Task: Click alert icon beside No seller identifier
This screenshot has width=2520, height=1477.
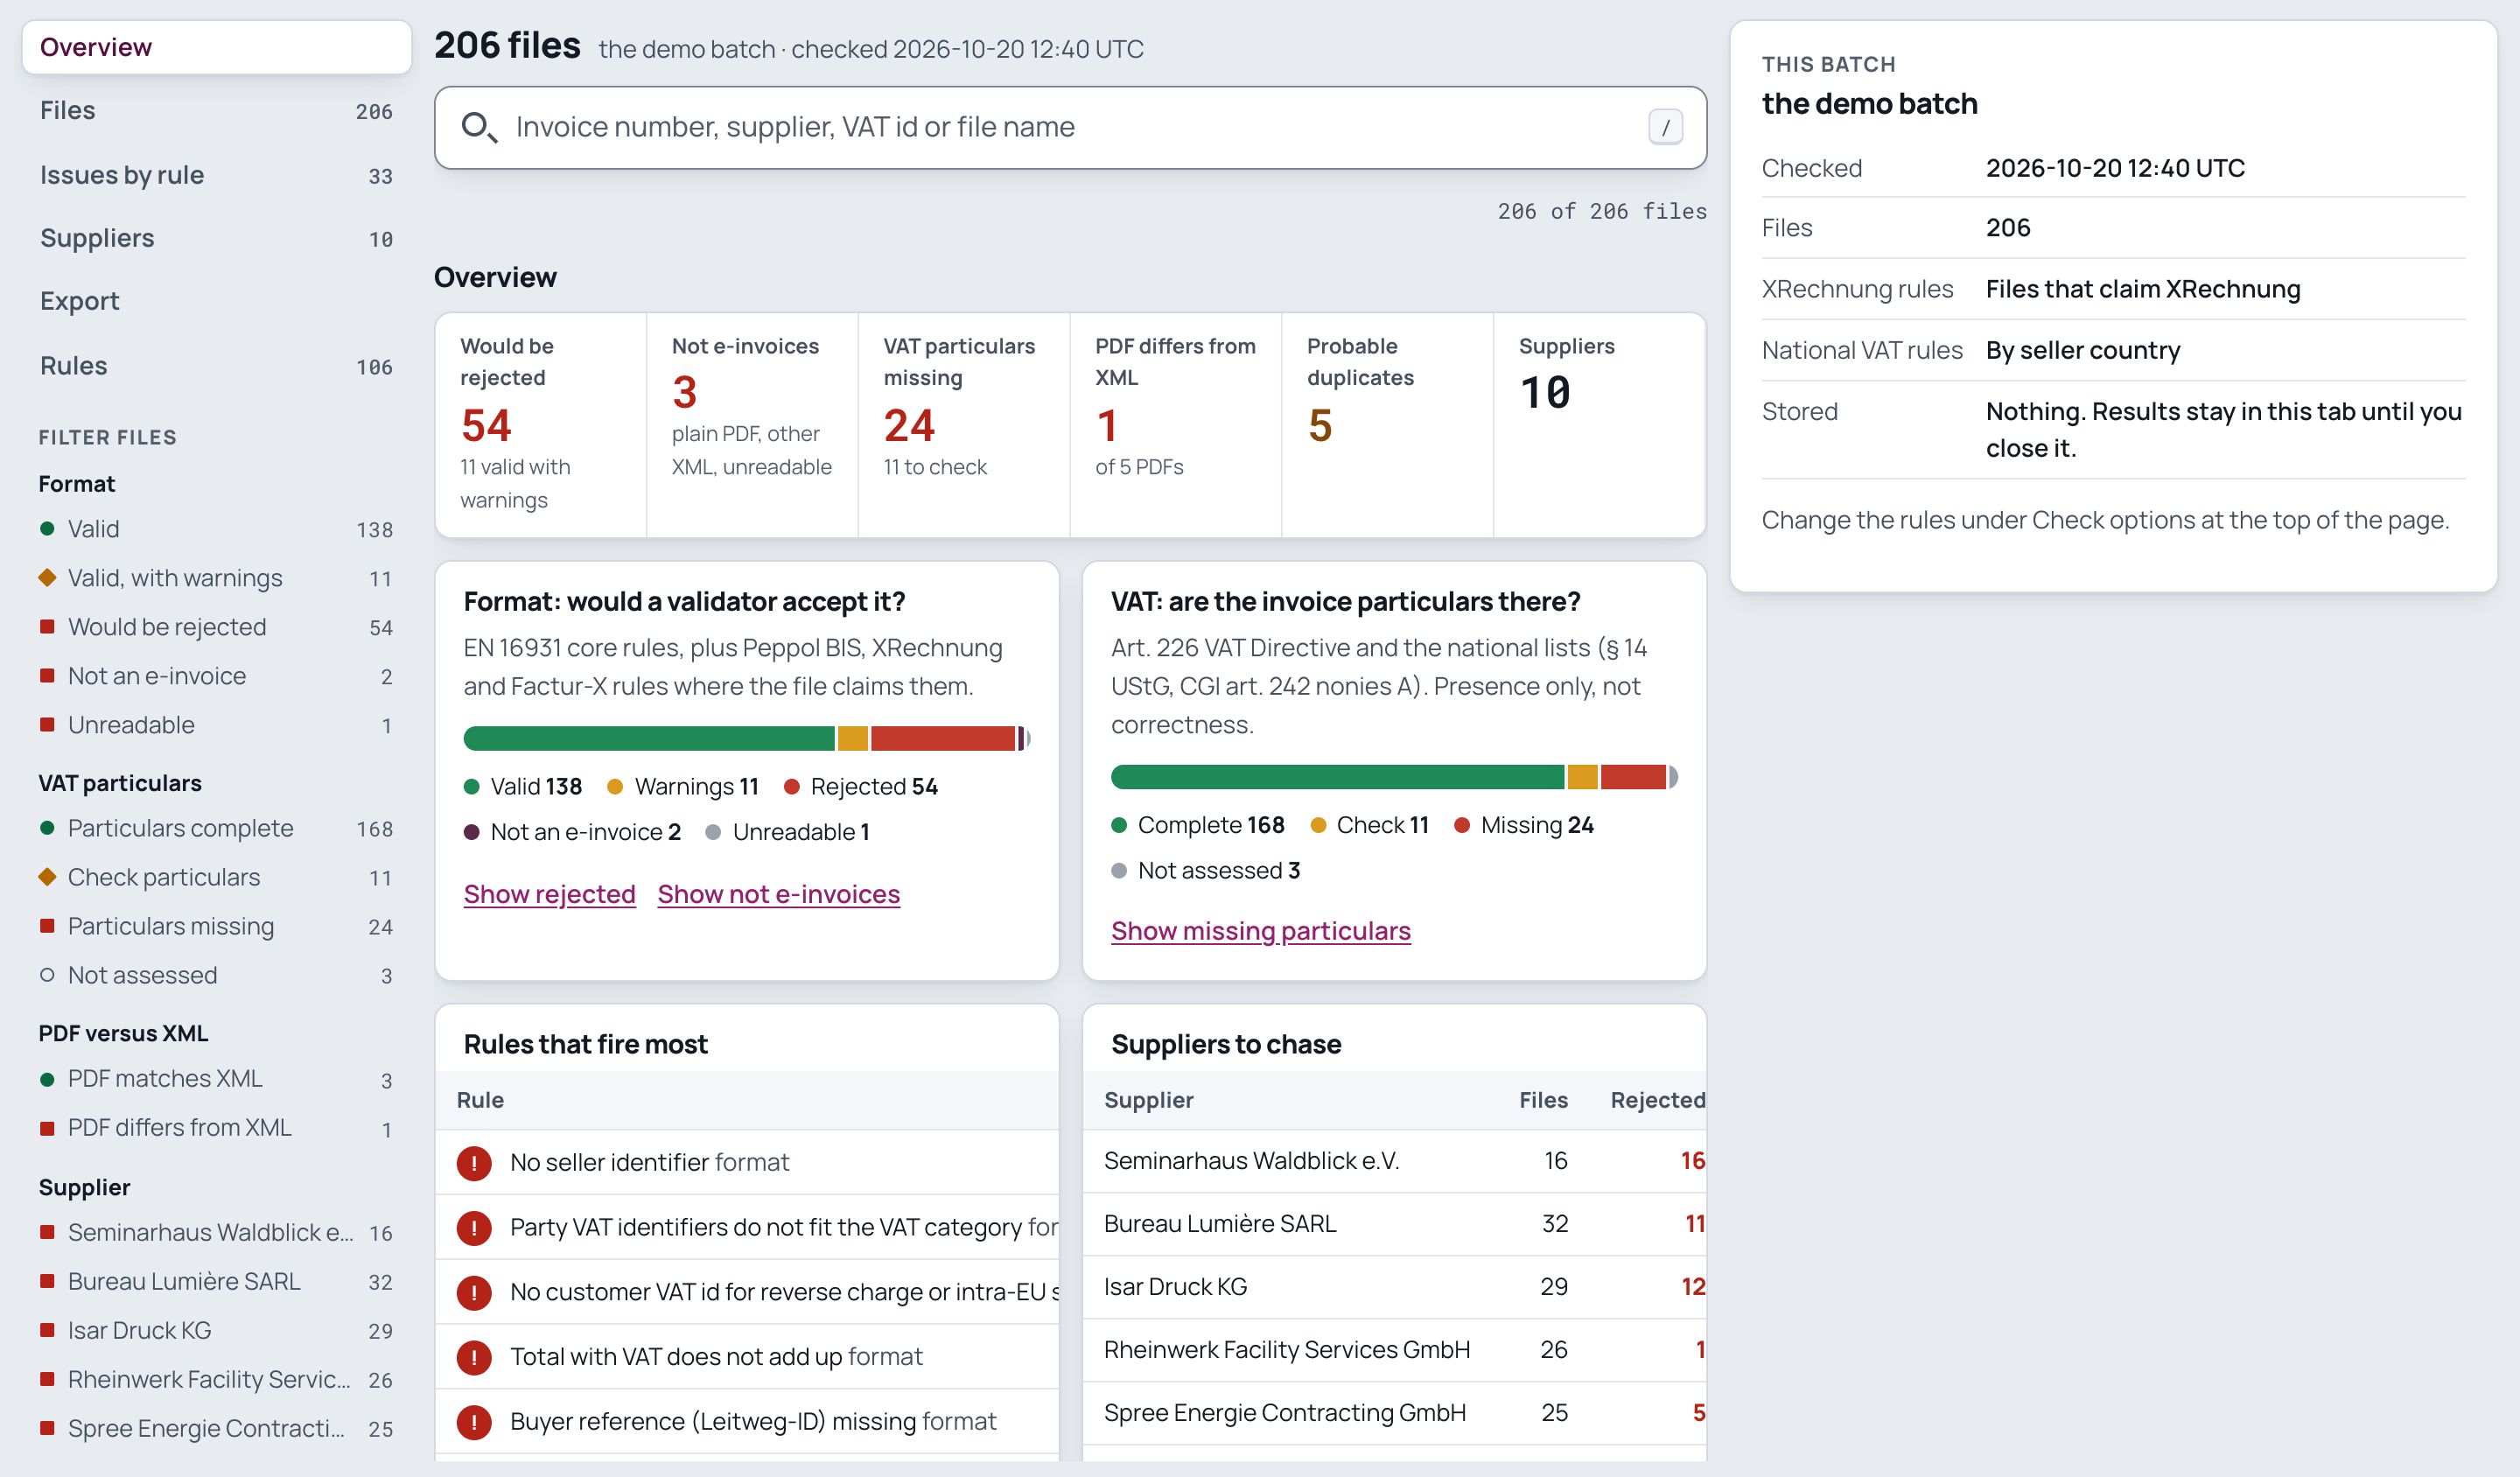Action: point(474,1162)
